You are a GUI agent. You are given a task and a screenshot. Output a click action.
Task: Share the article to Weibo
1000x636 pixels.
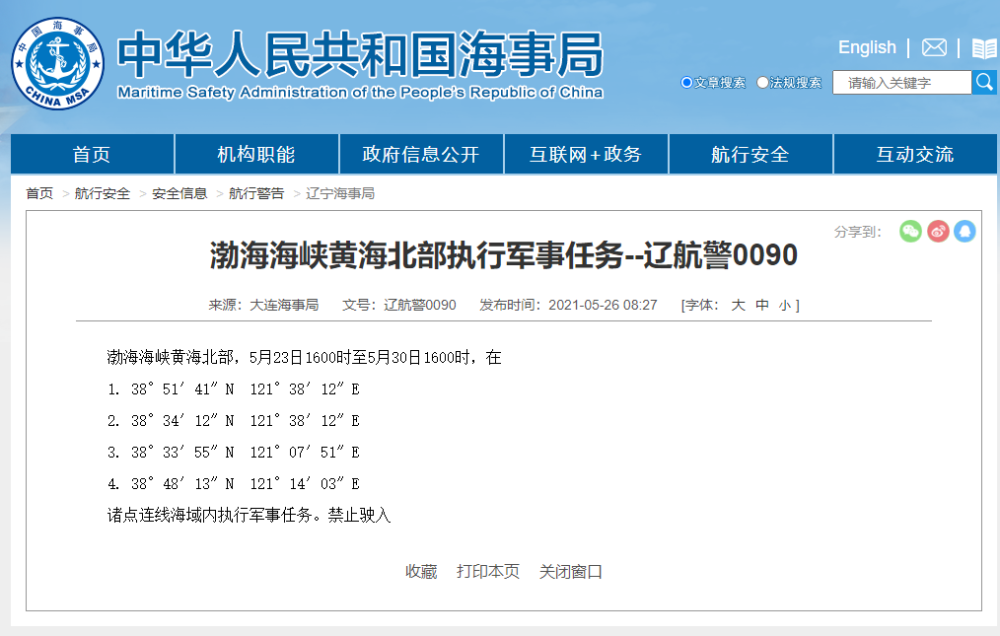tap(938, 231)
